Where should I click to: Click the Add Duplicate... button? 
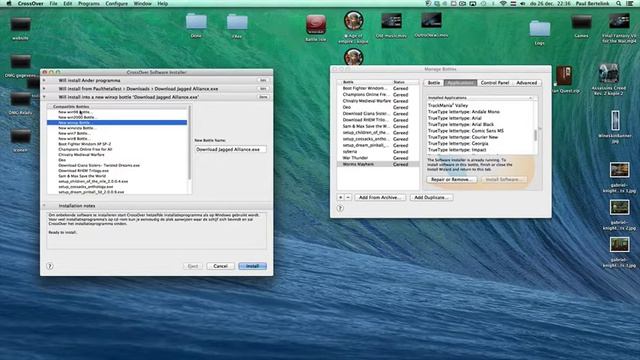coord(431,198)
